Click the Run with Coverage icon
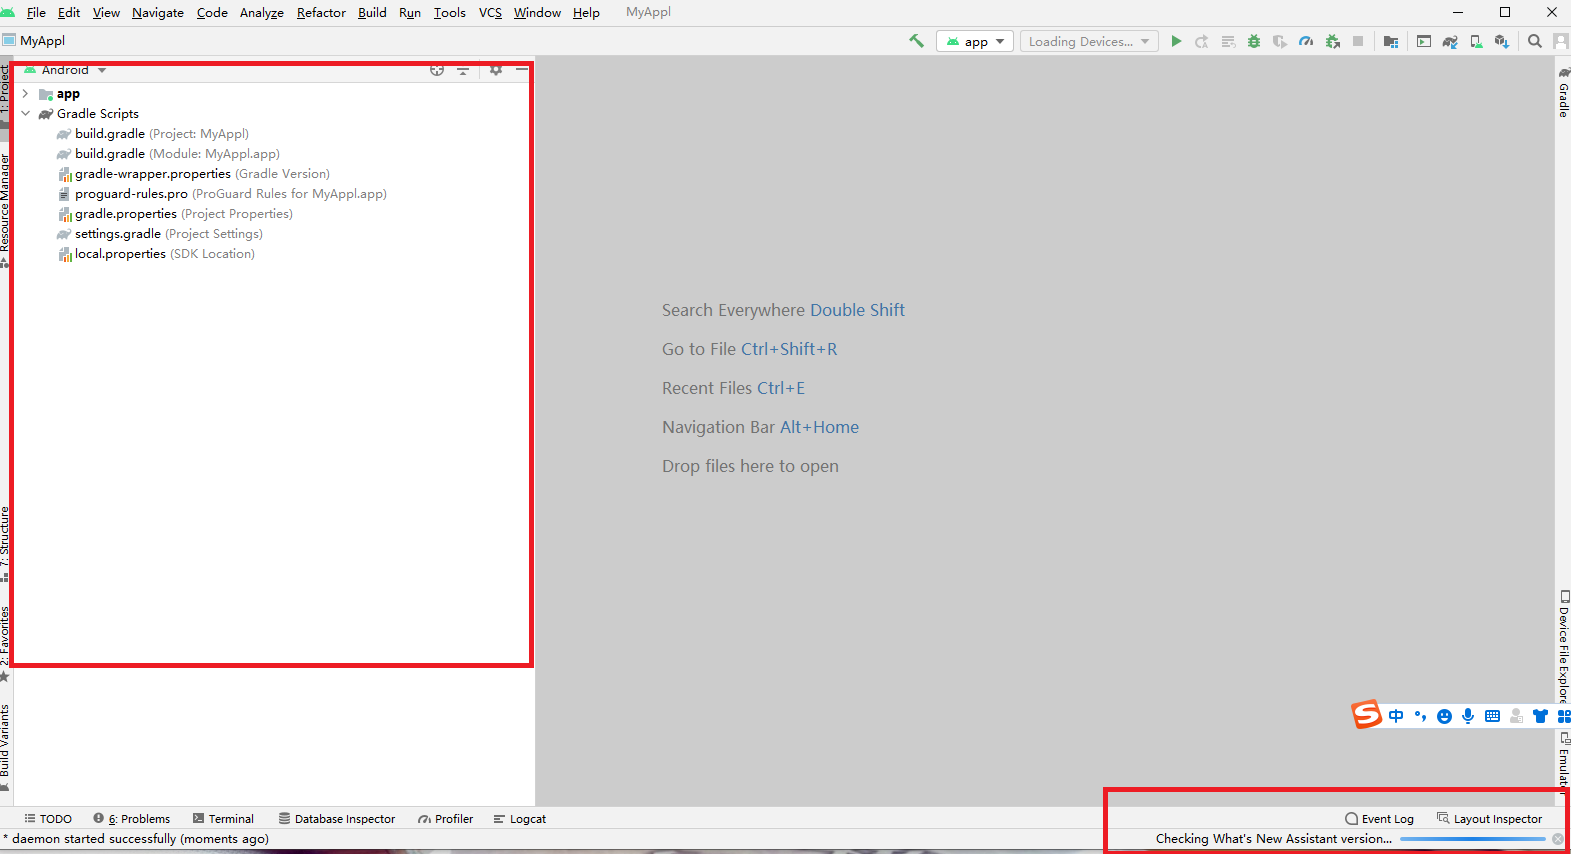The image size is (1571, 854). click(1280, 41)
